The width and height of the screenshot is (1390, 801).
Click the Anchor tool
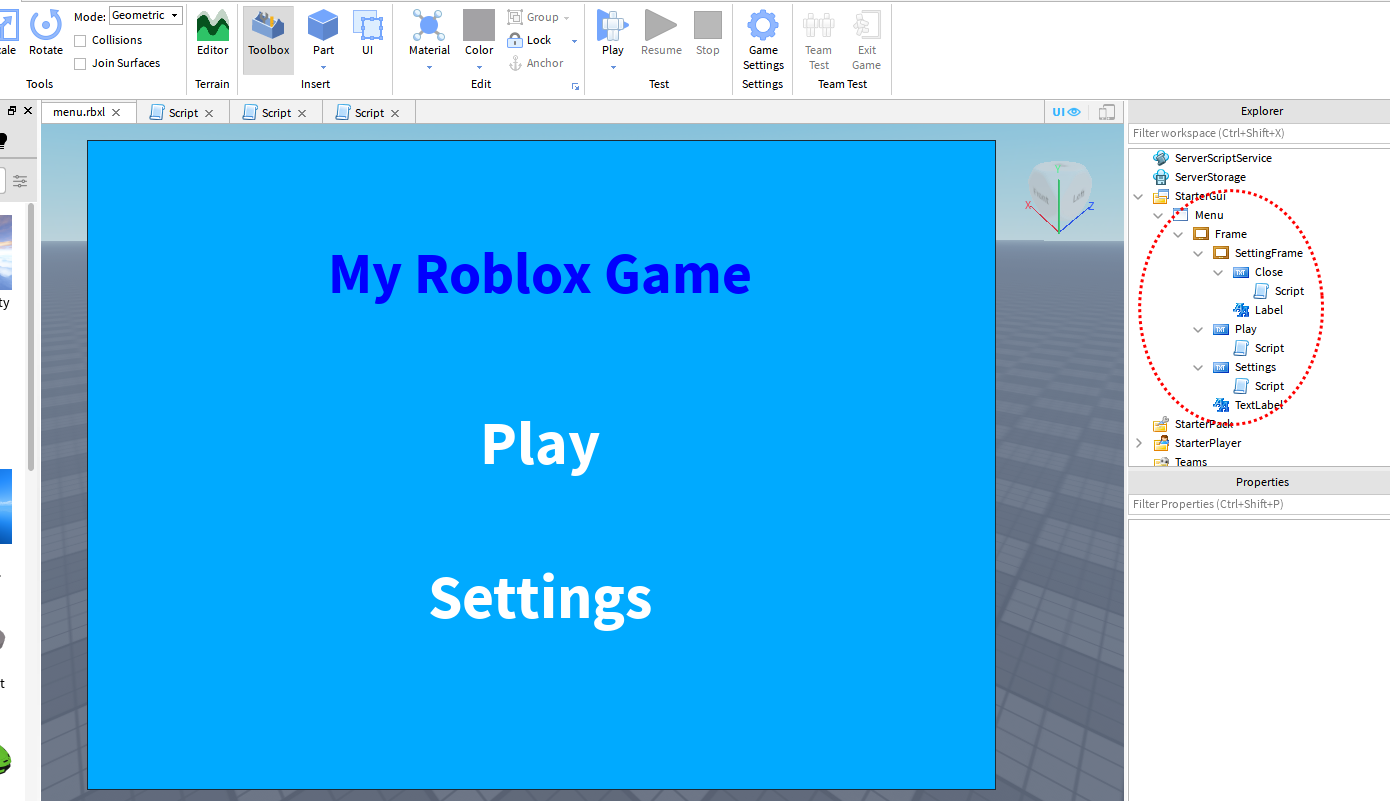point(537,63)
